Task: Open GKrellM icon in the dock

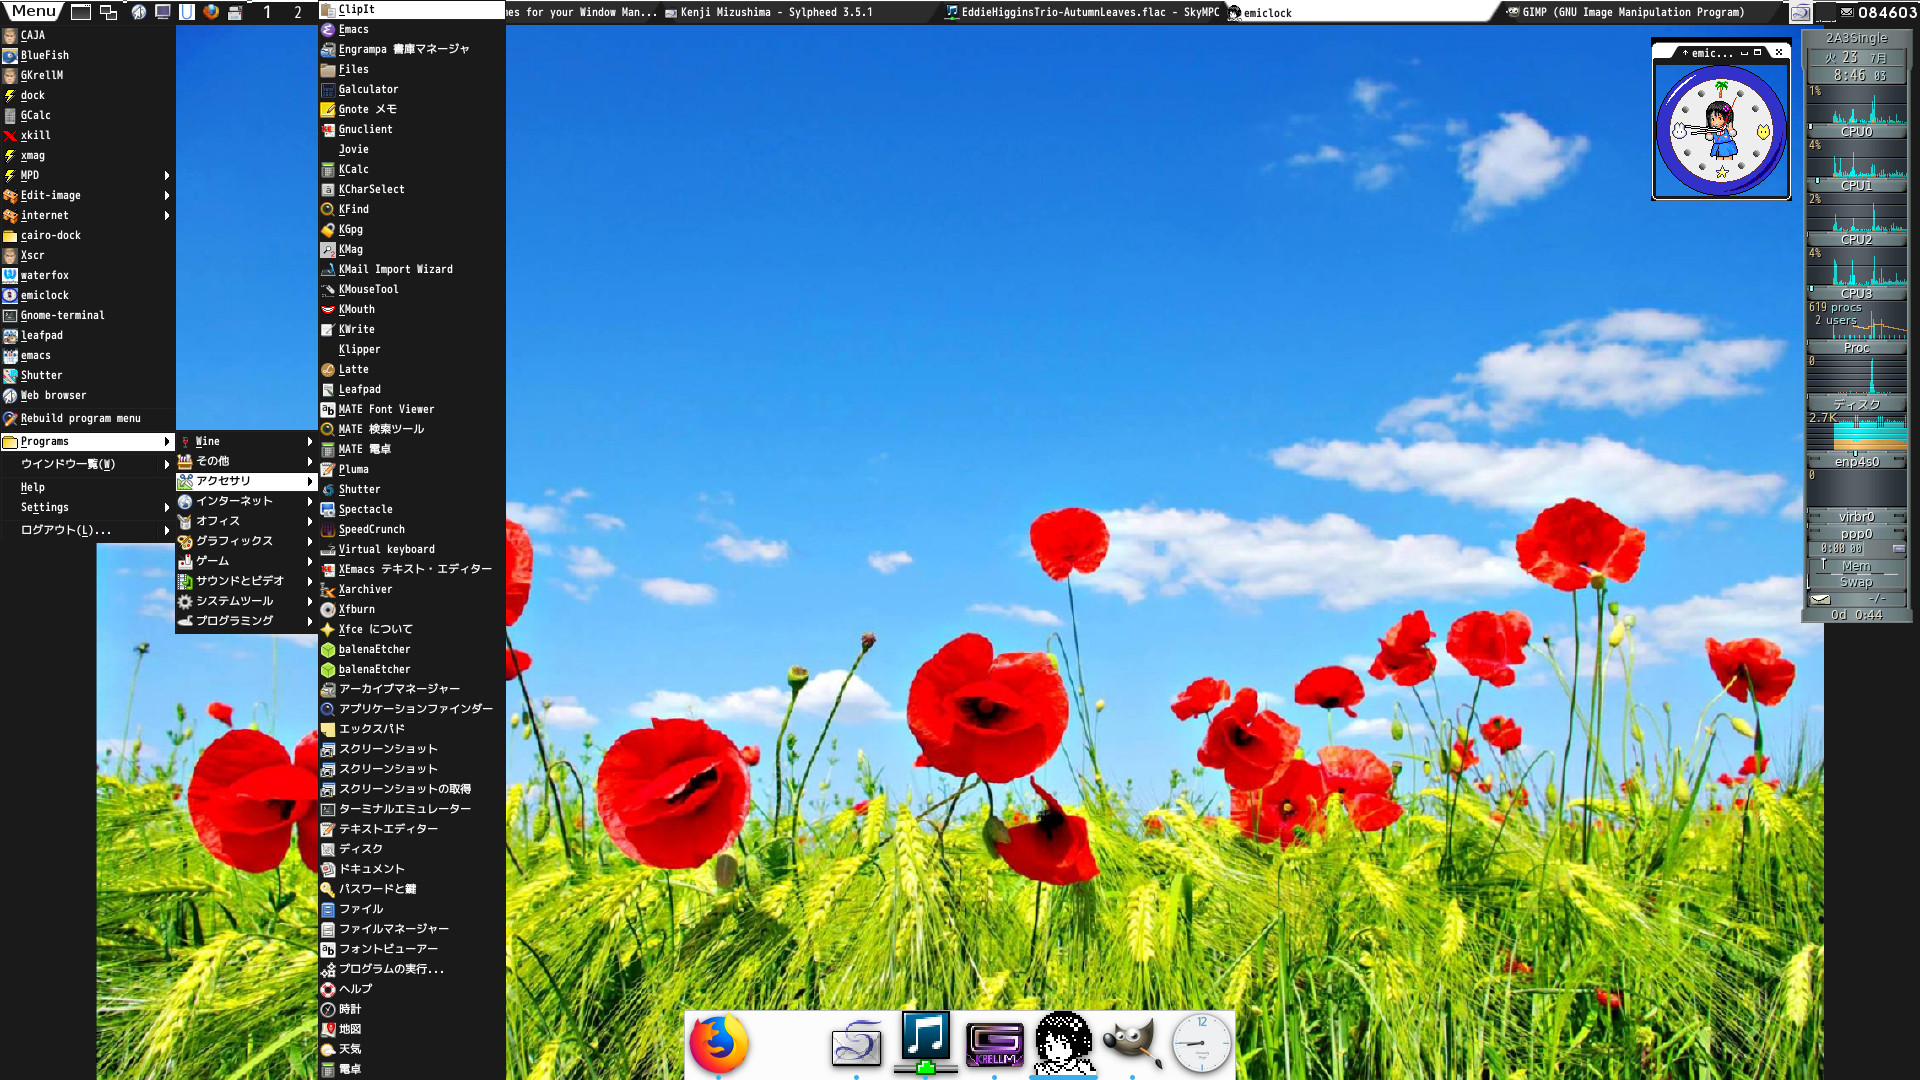Action: coord(994,1044)
